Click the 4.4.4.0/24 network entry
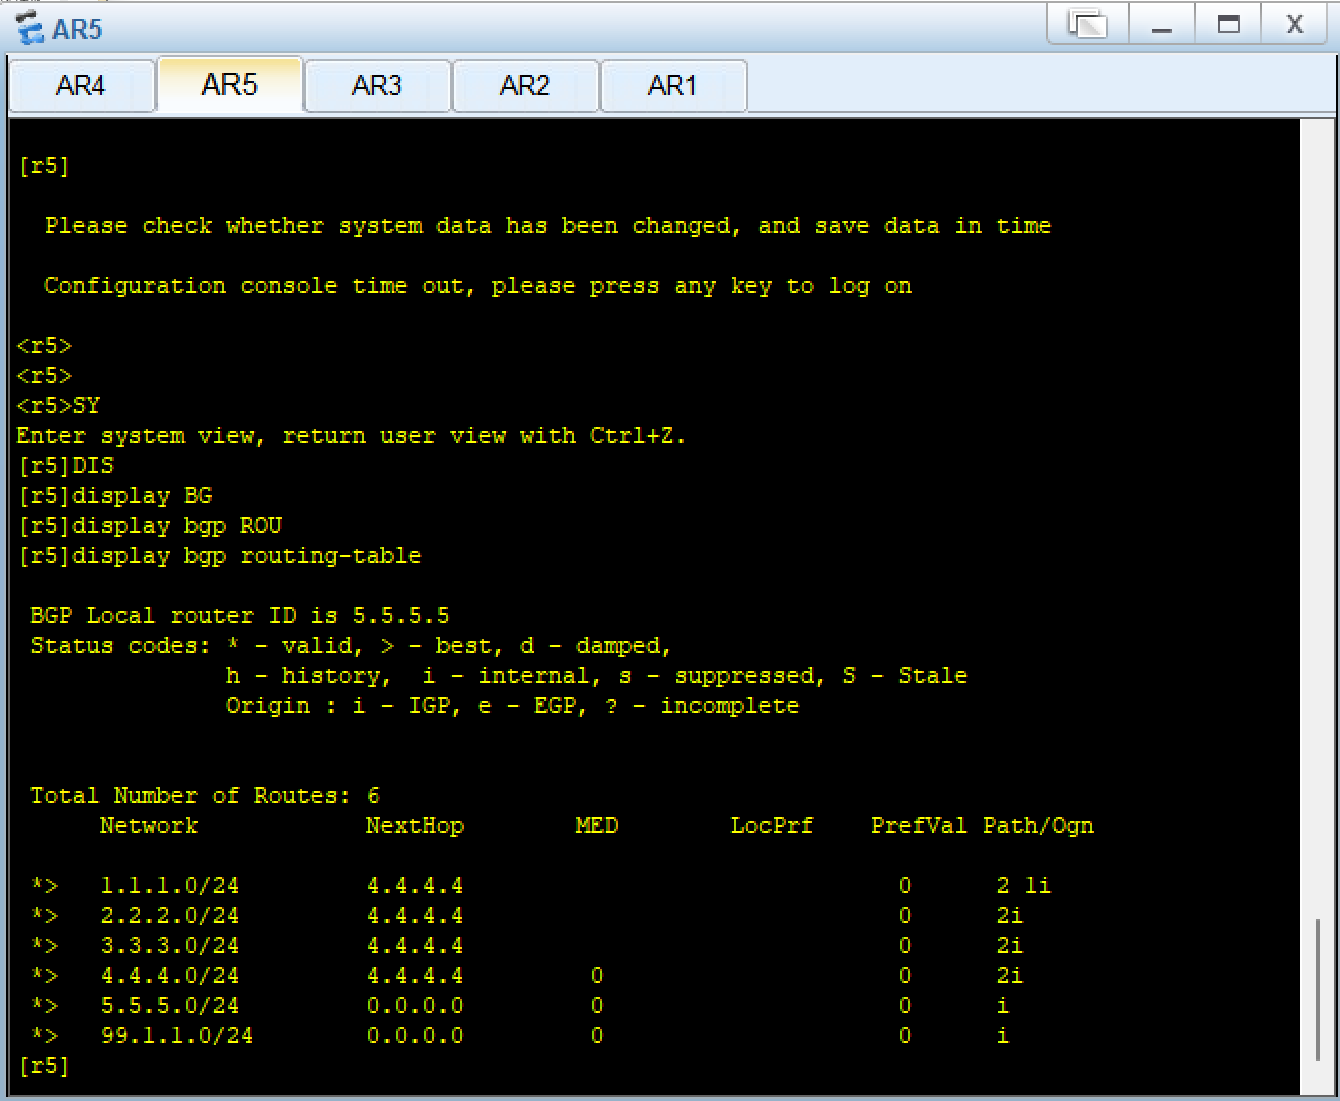Screen dimensions: 1340x1101 point(169,976)
